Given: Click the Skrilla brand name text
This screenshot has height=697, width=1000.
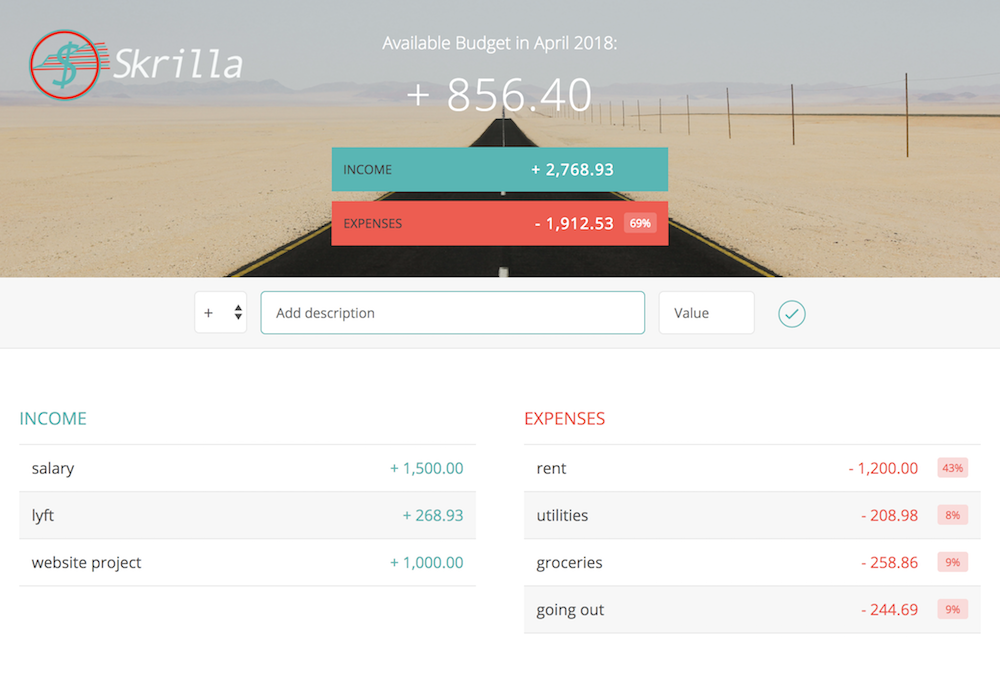Looking at the screenshot, I should click(x=178, y=64).
